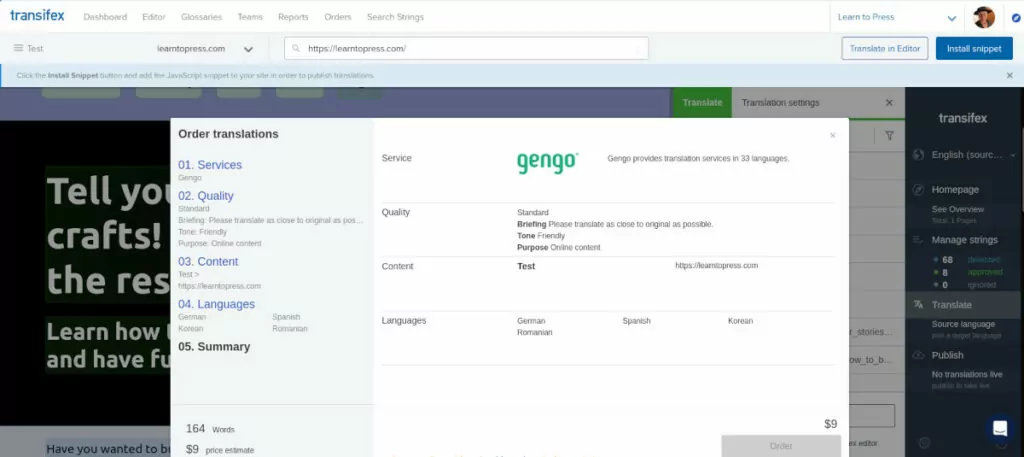Open the user avatar profile menu
1024x457 pixels.
click(984, 18)
